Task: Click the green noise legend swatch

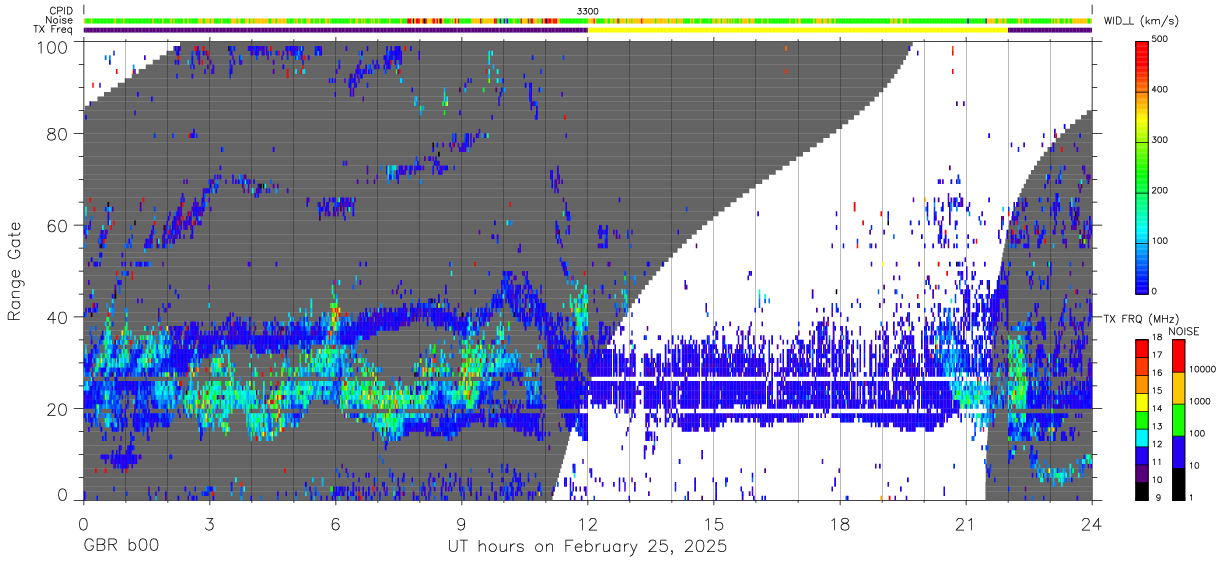Action: click(x=1178, y=420)
